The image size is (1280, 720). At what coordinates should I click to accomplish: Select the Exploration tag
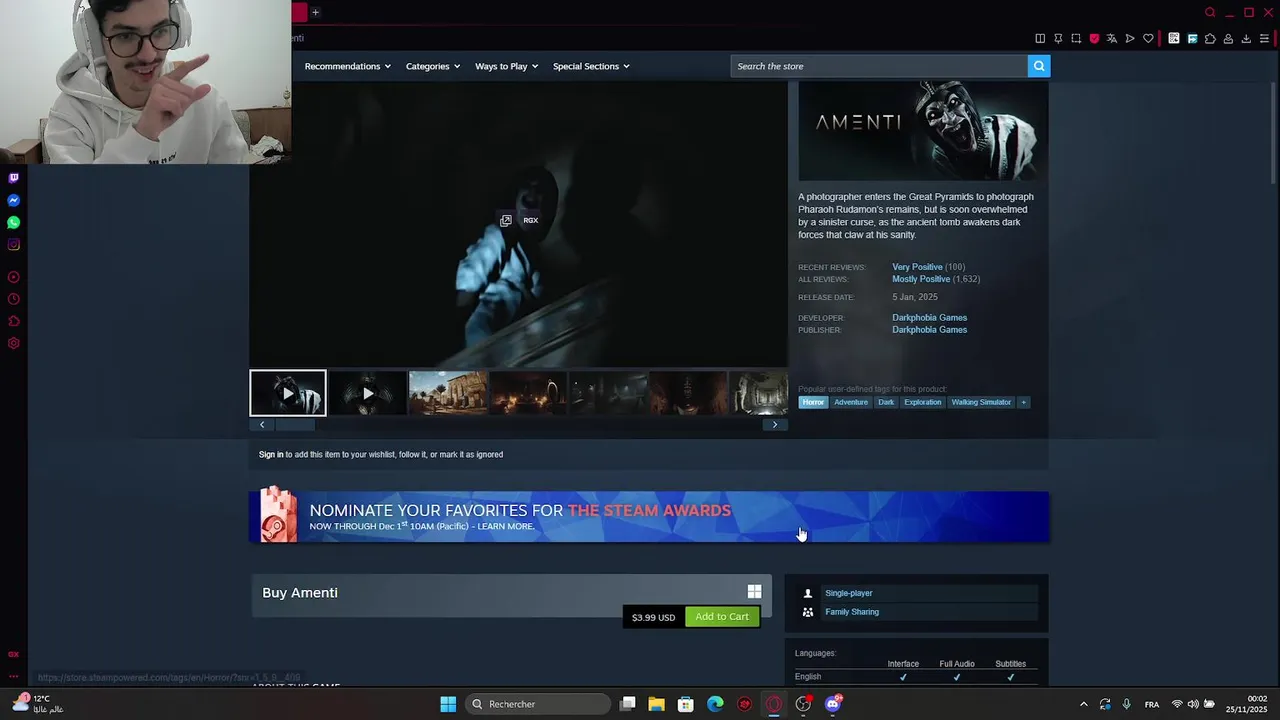922,402
